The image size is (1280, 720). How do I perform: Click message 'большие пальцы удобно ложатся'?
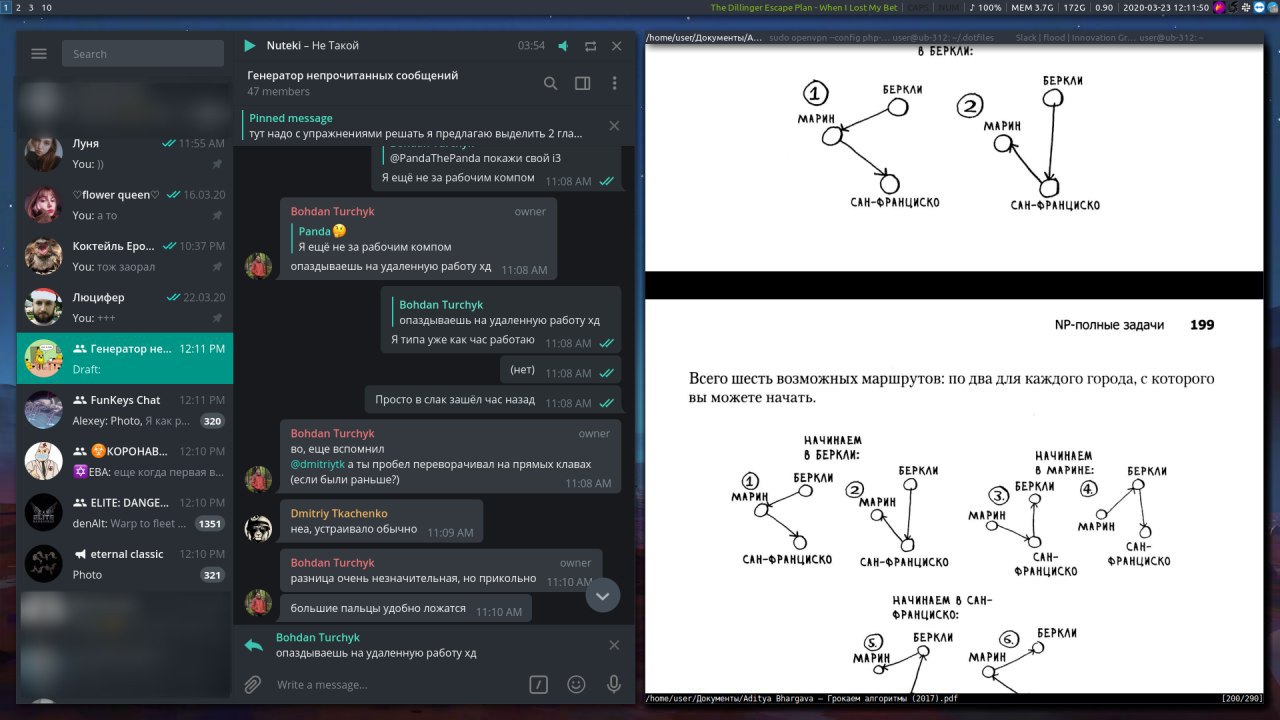click(406, 608)
